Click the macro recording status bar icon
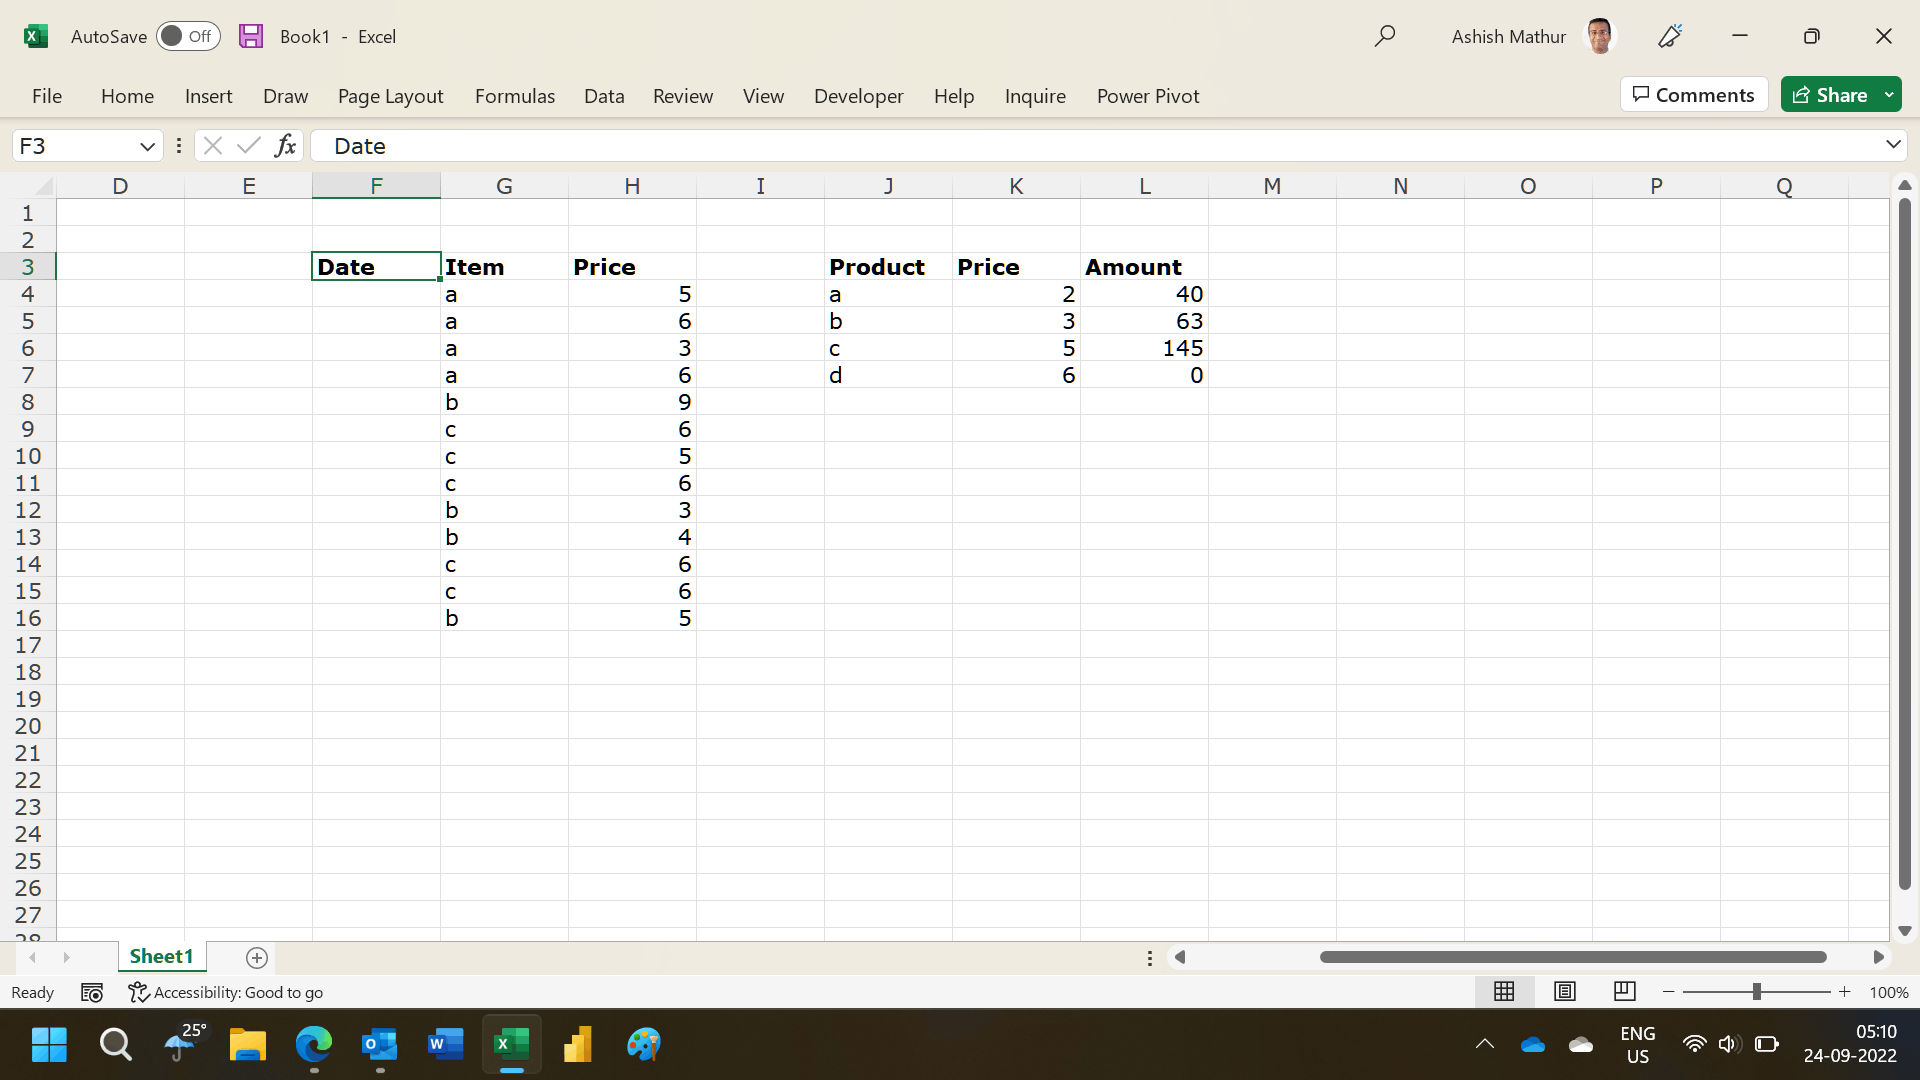1920x1080 pixels. [92, 992]
